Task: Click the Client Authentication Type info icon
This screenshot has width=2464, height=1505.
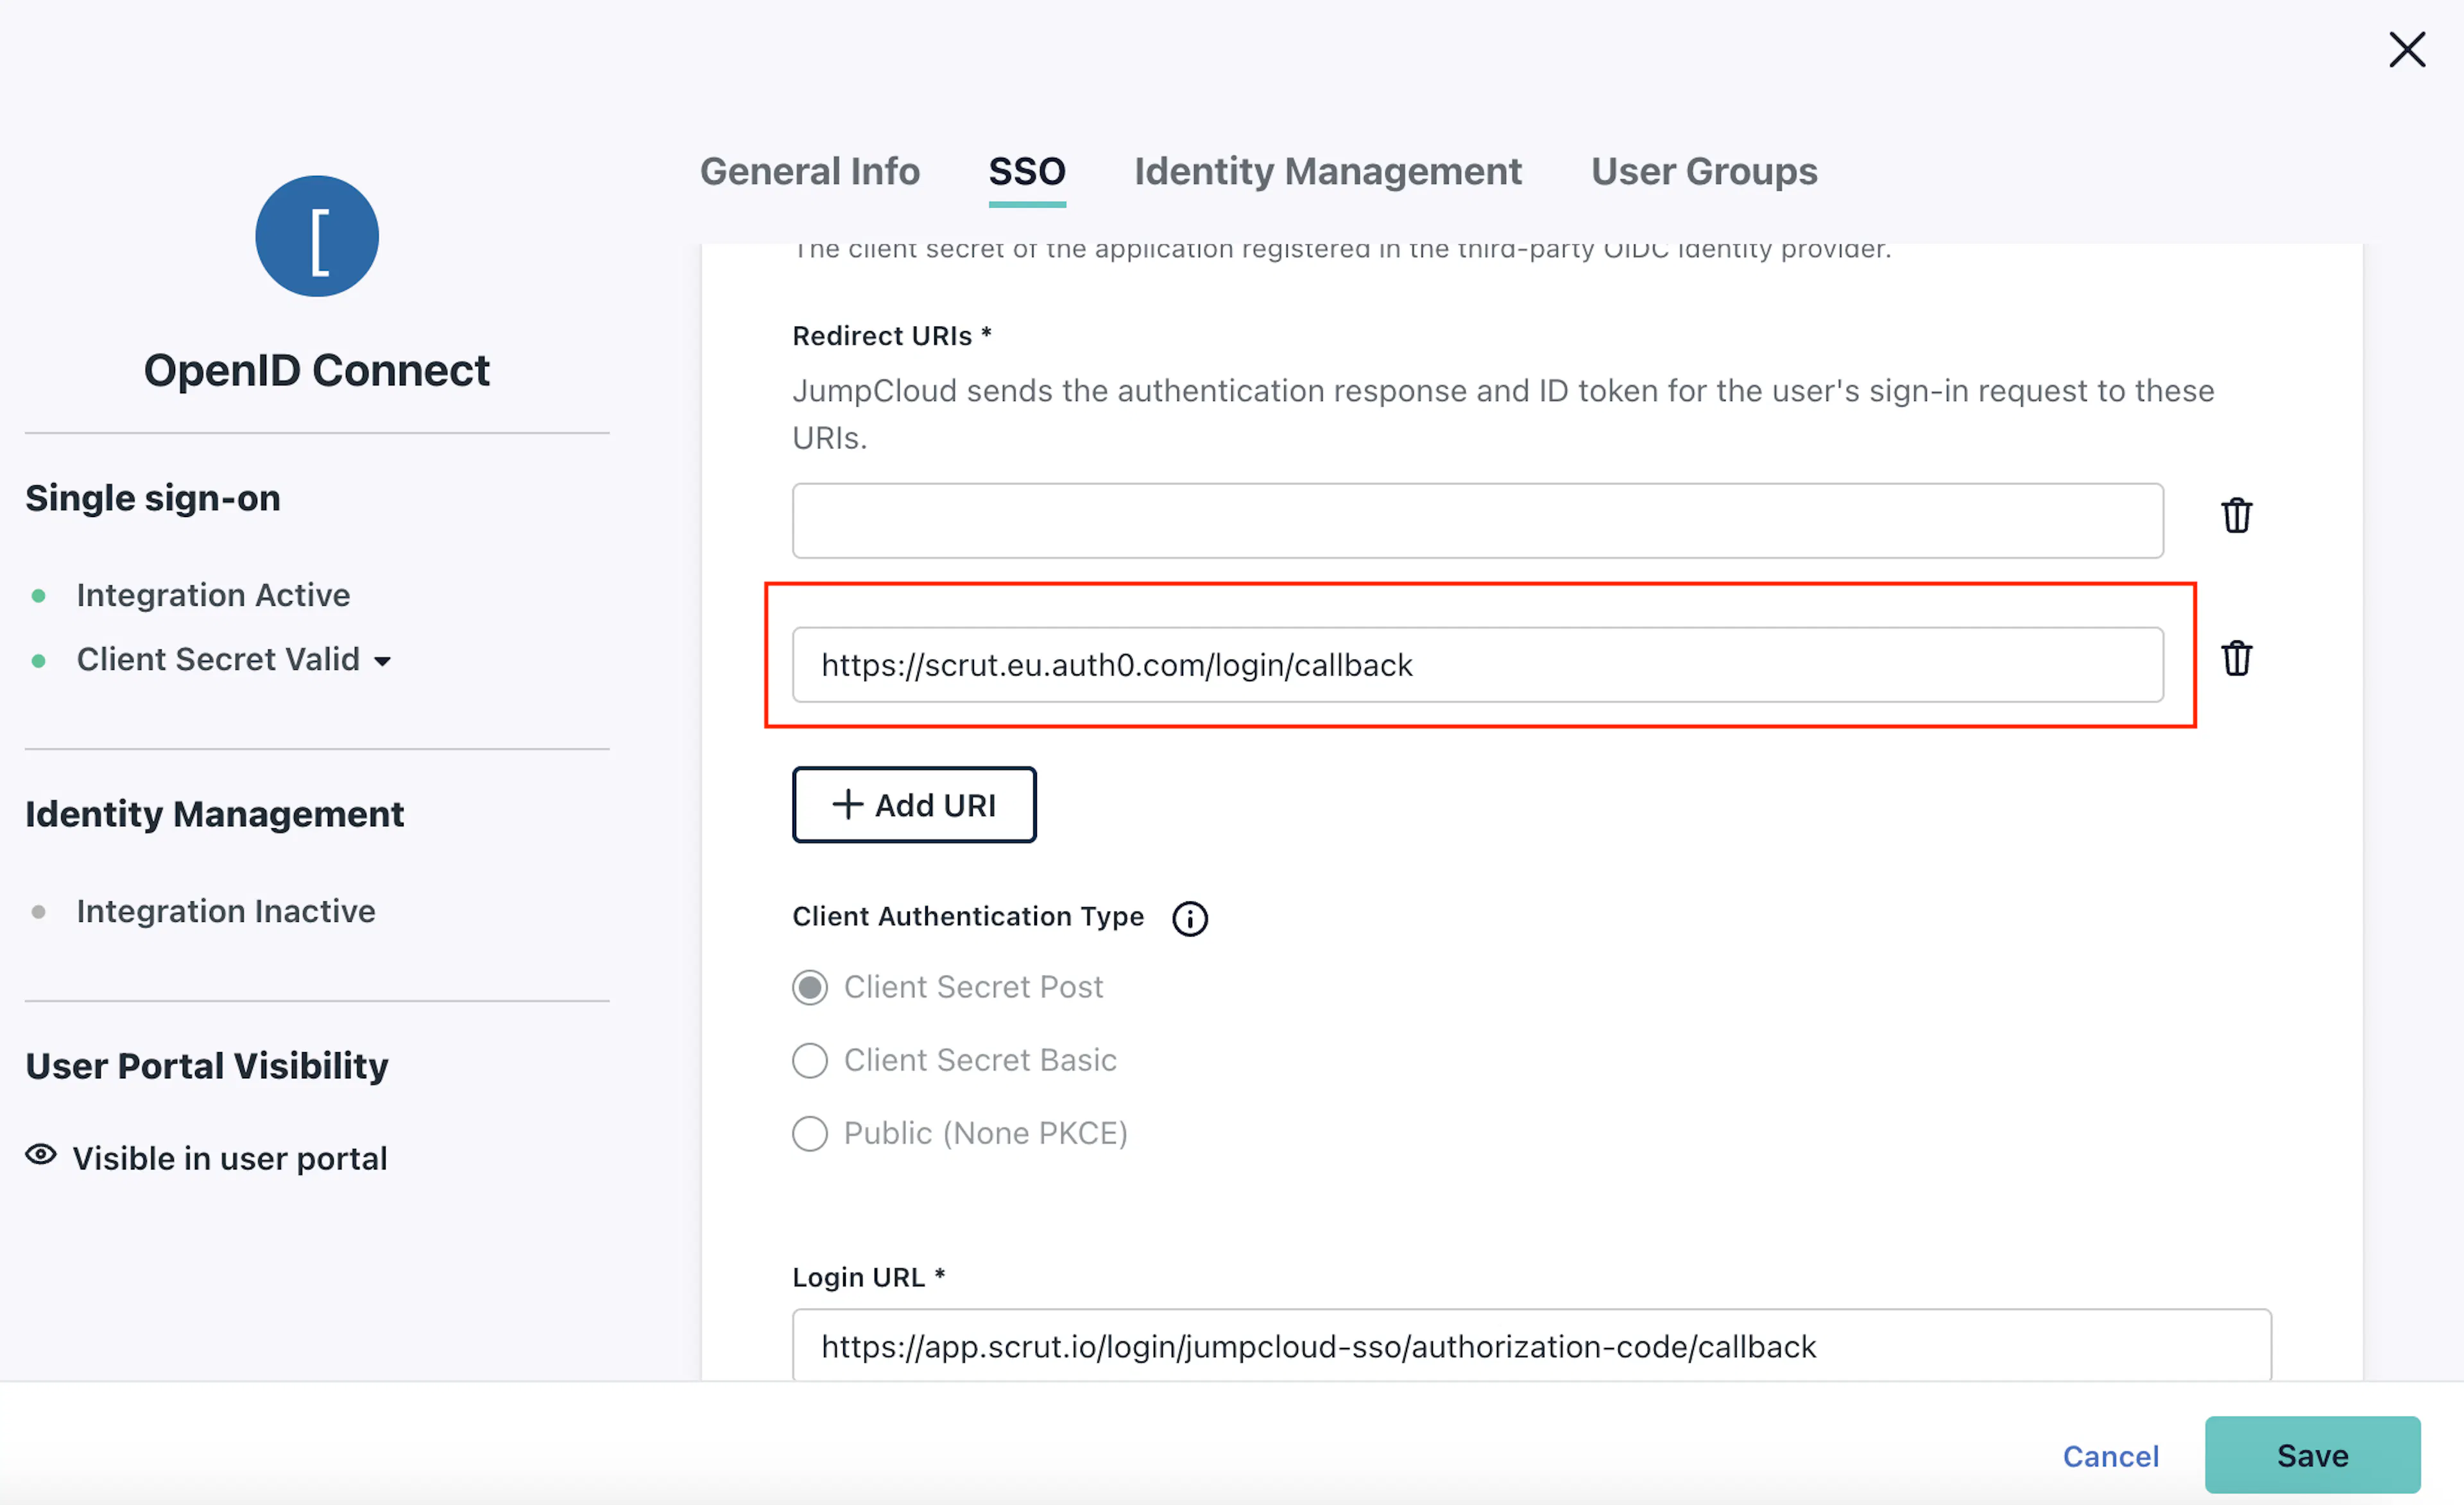Action: point(1189,918)
